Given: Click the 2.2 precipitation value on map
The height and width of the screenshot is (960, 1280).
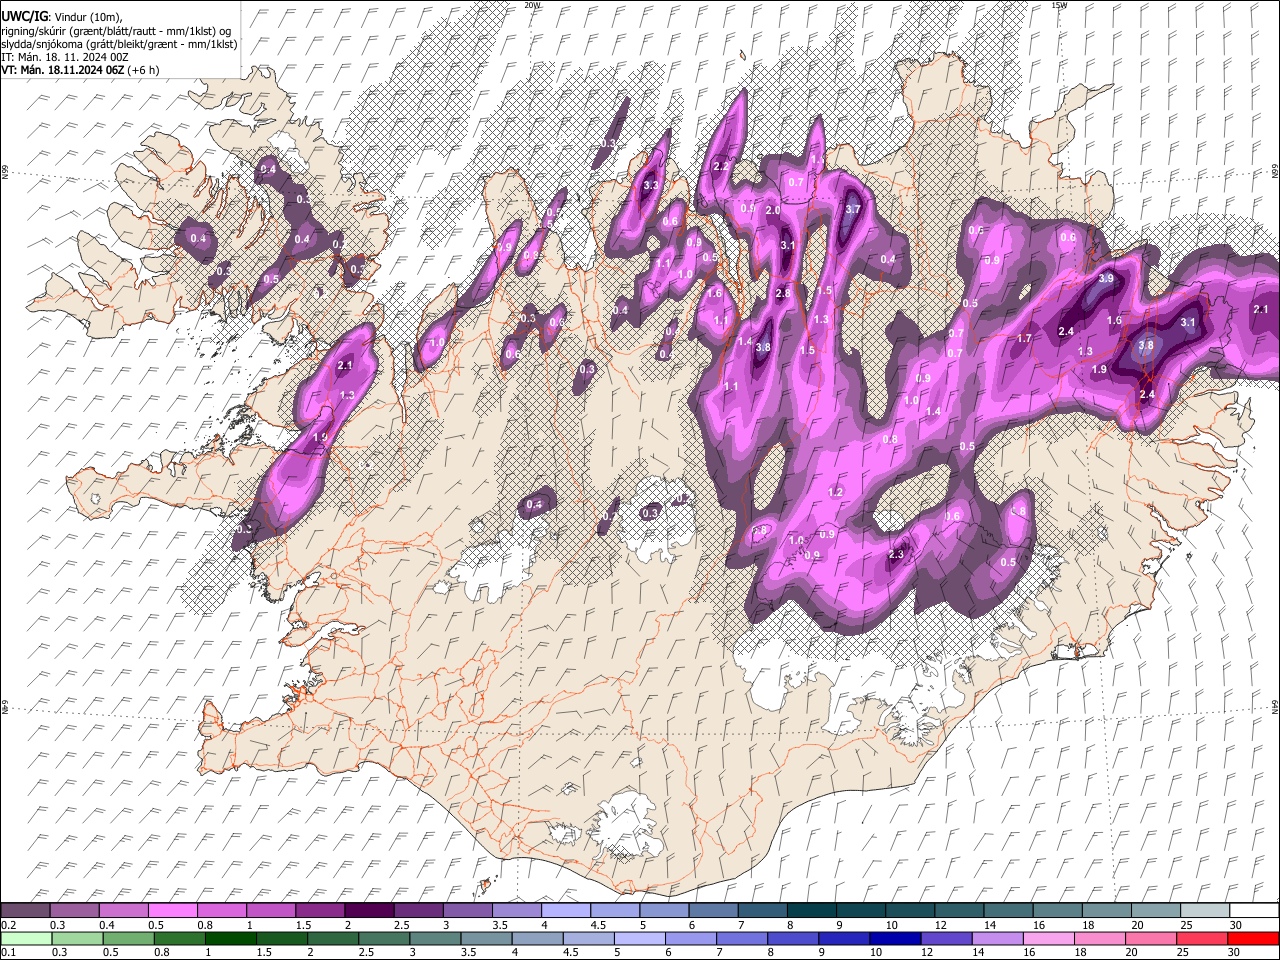Looking at the screenshot, I should [720, 166].
